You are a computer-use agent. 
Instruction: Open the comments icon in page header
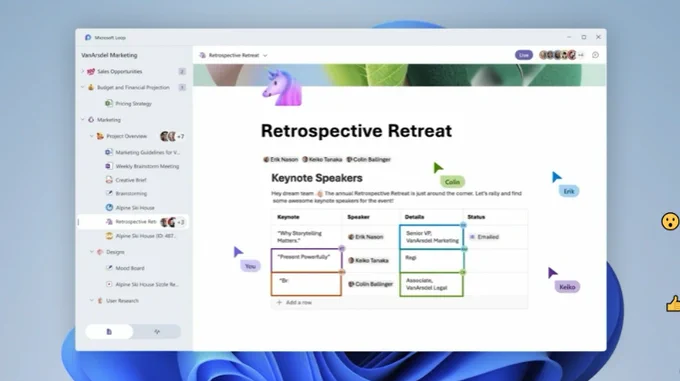tap(595, 55)
